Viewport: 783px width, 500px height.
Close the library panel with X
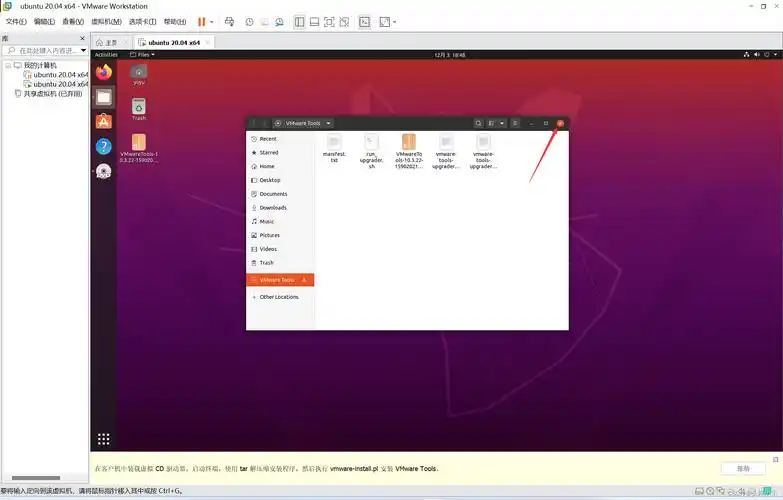pos(82,38)
